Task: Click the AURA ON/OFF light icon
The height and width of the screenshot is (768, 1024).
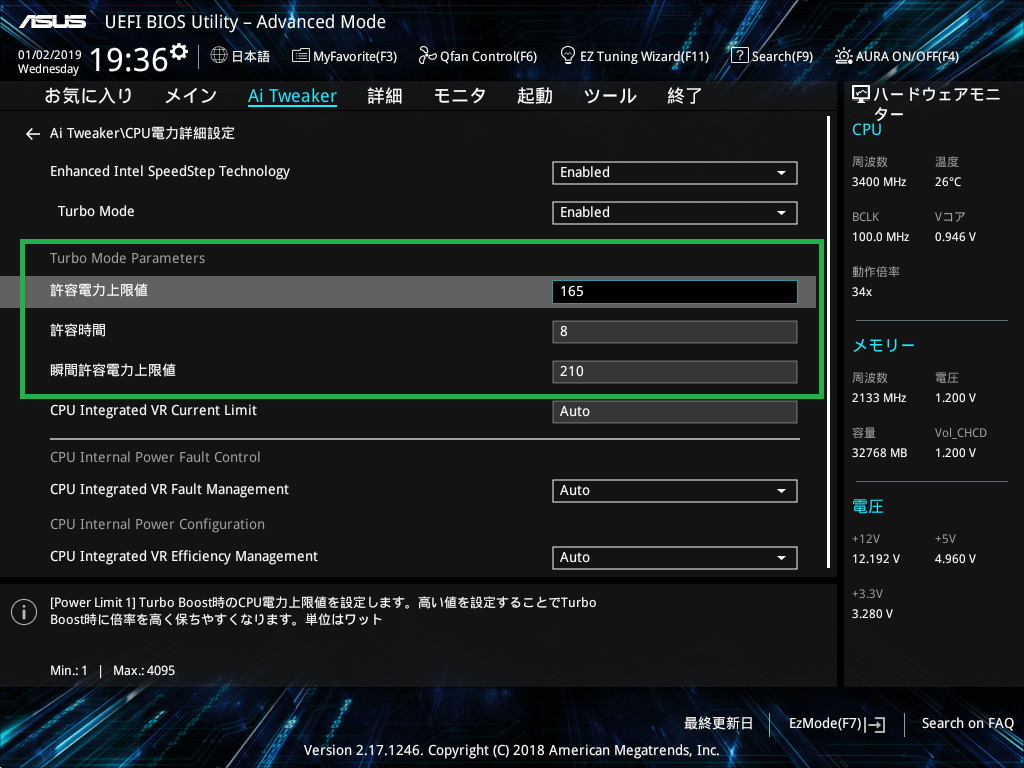Action: (x=843, y=56)
